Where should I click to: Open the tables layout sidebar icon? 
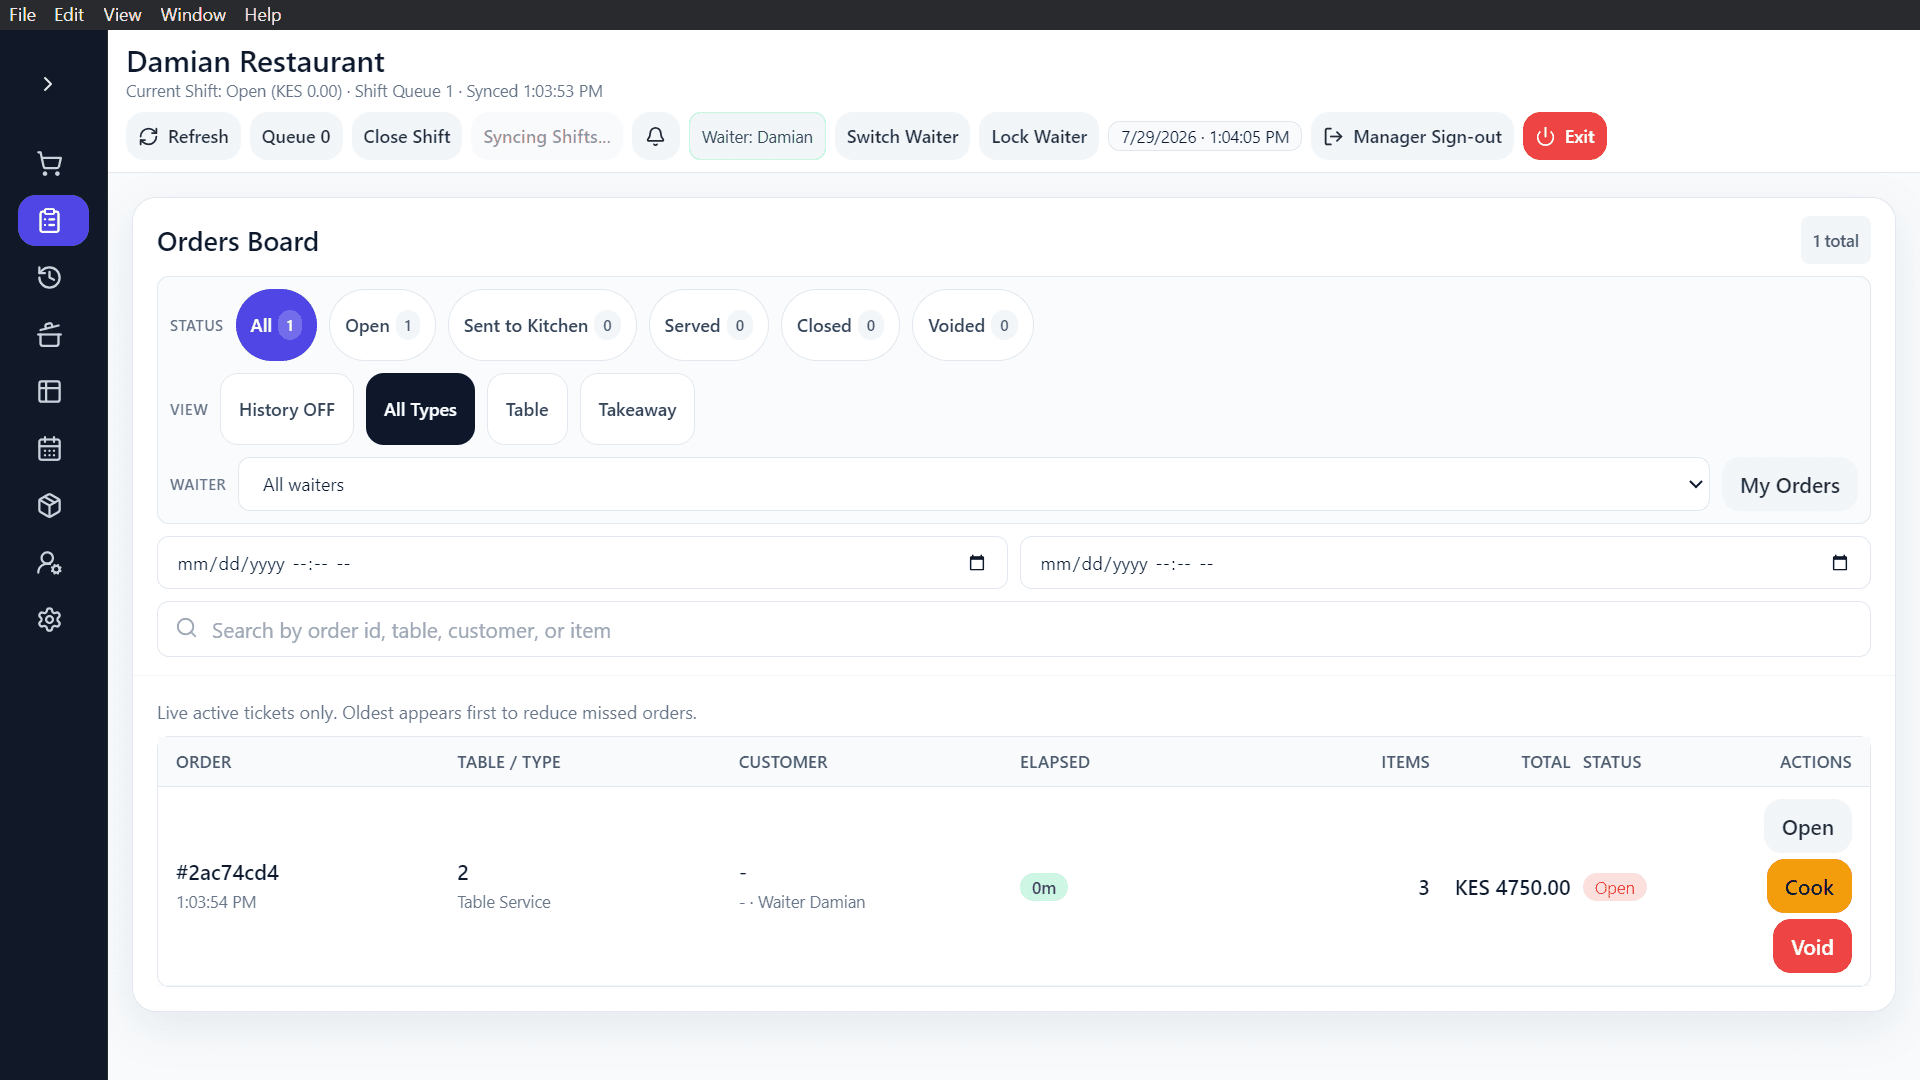49,391
